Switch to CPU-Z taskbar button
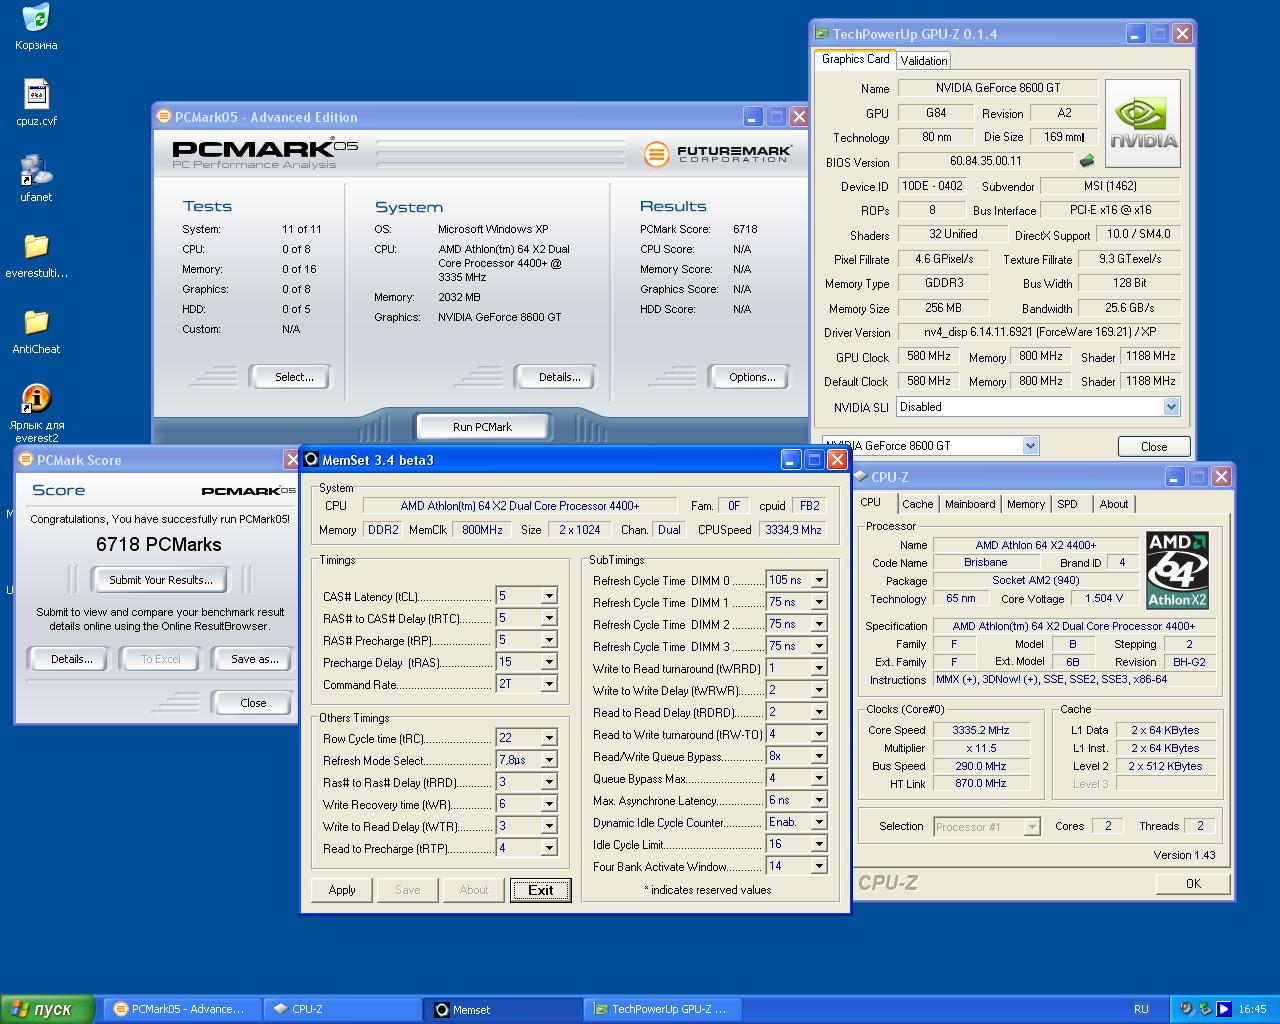 point(343,1009)
